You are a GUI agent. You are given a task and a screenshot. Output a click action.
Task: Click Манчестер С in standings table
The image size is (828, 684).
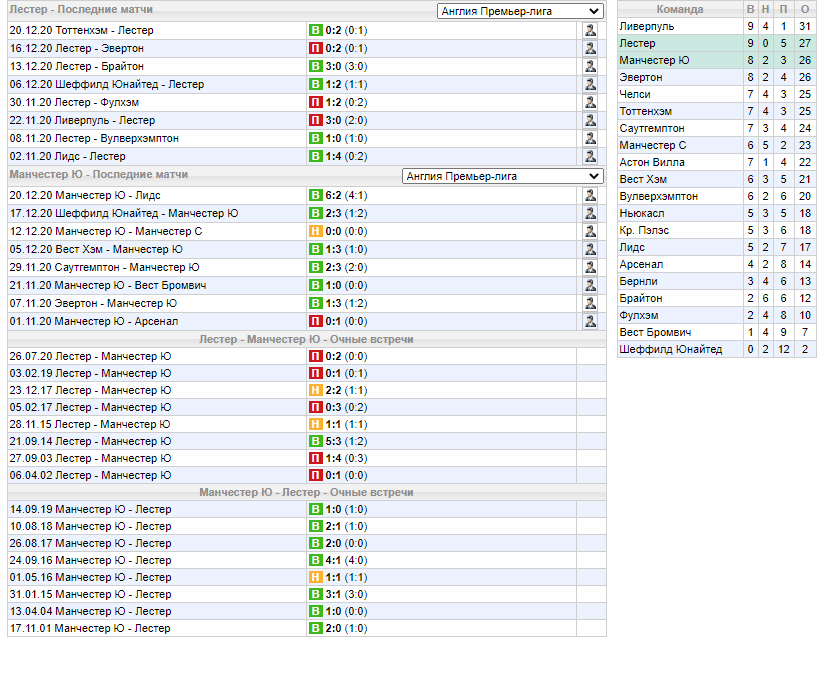653,145
